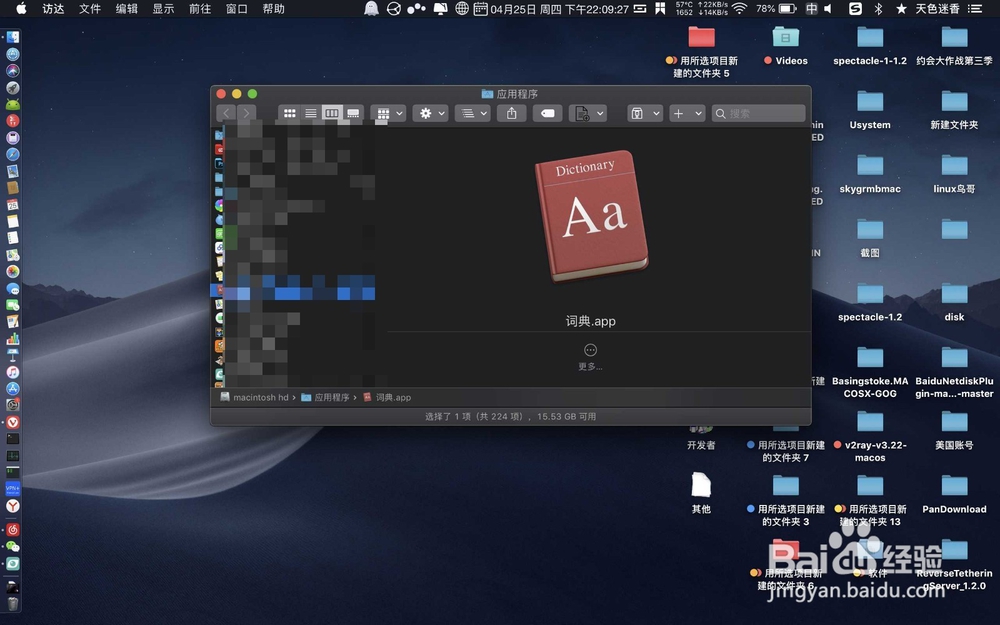This screenshot has height=625, width=1000.
Task: Click the date and time 04月25日 display
Action: (559, 9)
